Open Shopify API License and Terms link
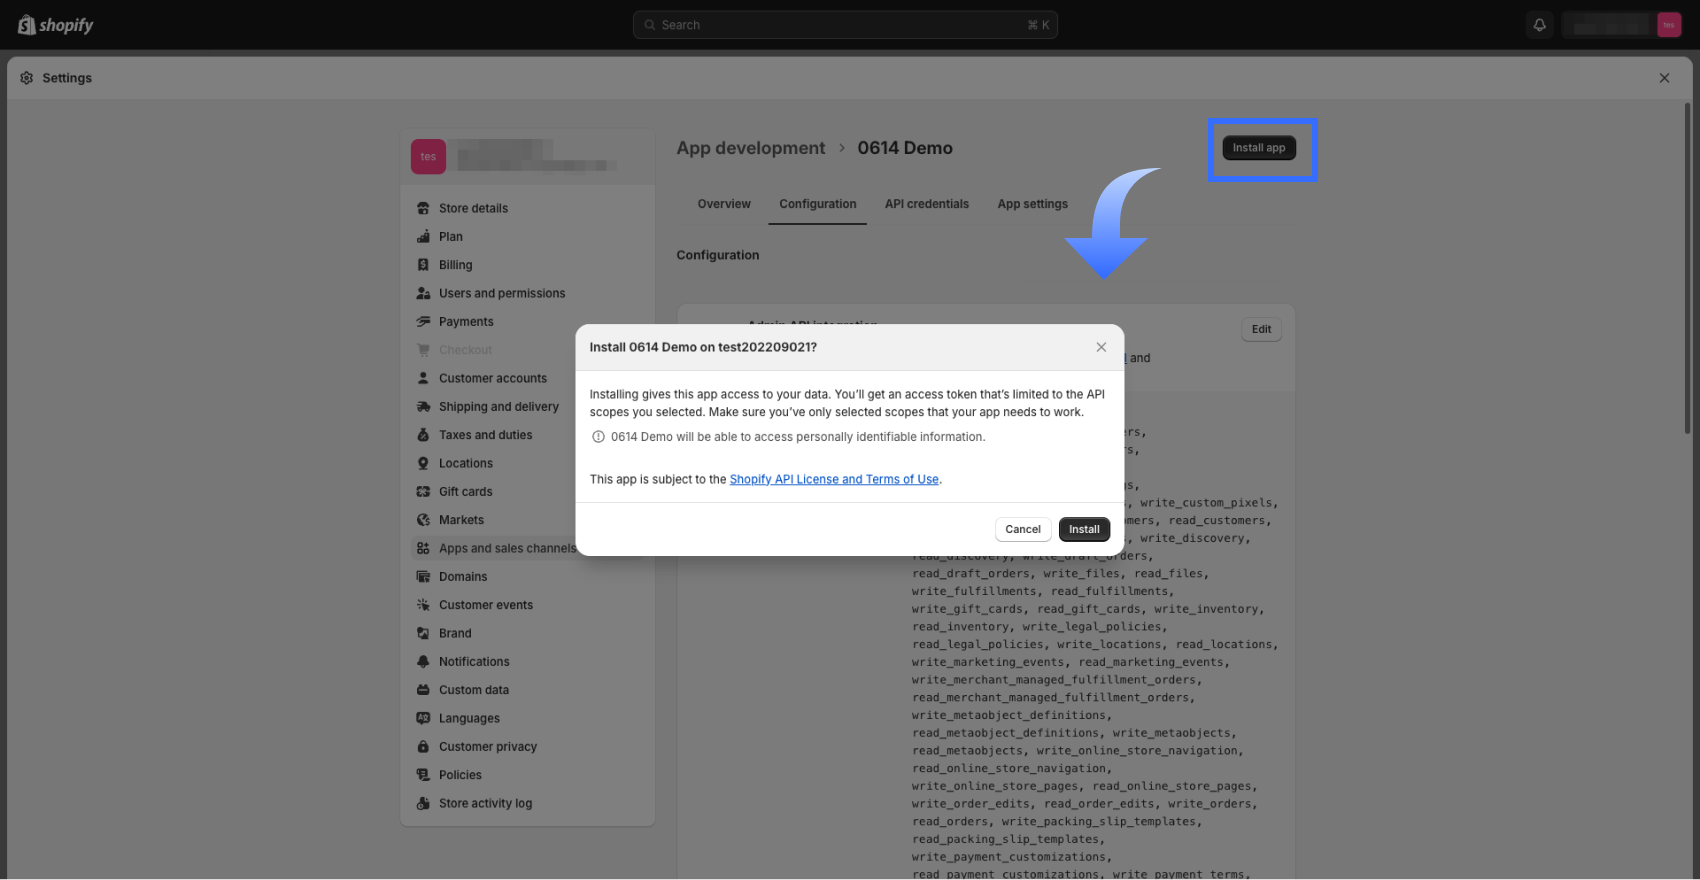 pyautogui.click(x=834, y=480)
